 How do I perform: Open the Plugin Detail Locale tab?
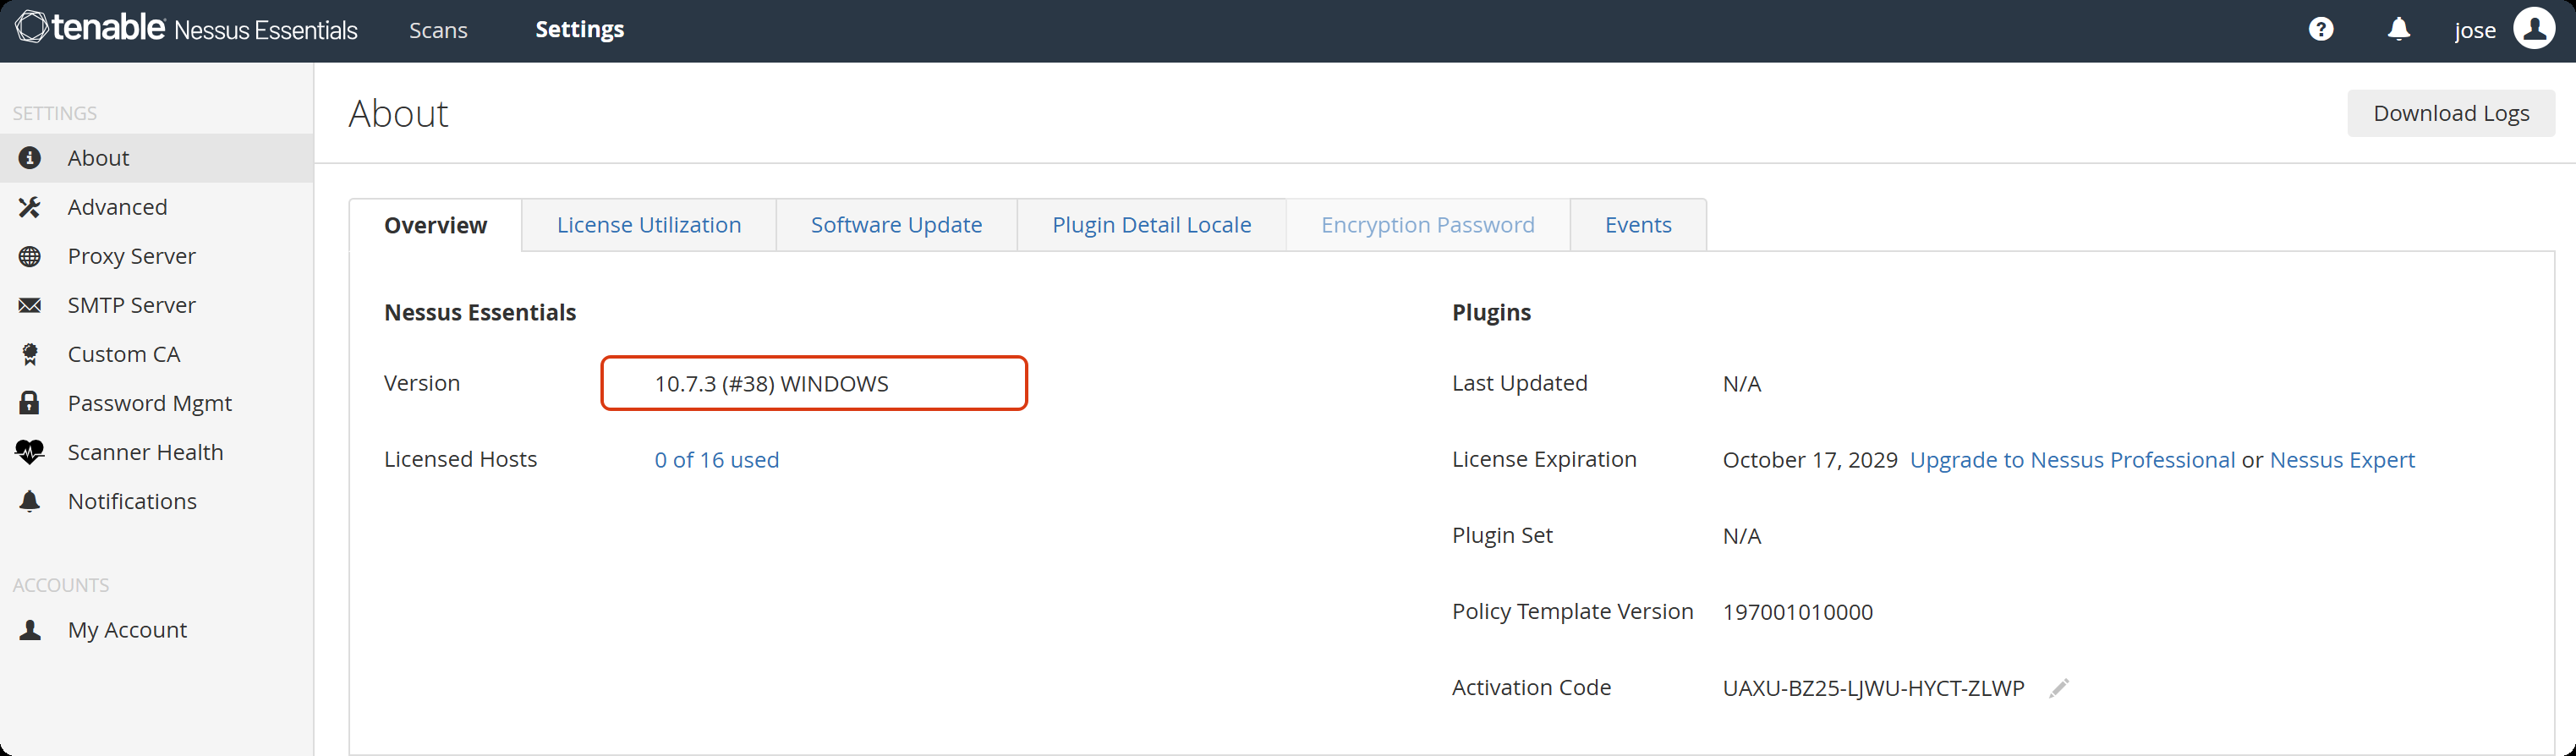point(1151,225)
